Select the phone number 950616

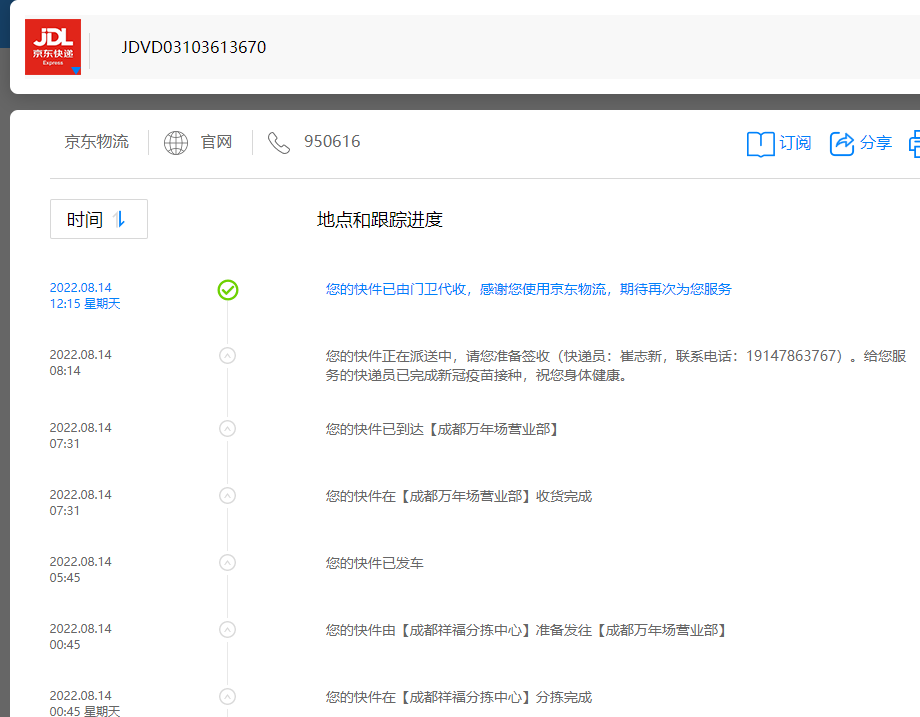click(332, 141)
